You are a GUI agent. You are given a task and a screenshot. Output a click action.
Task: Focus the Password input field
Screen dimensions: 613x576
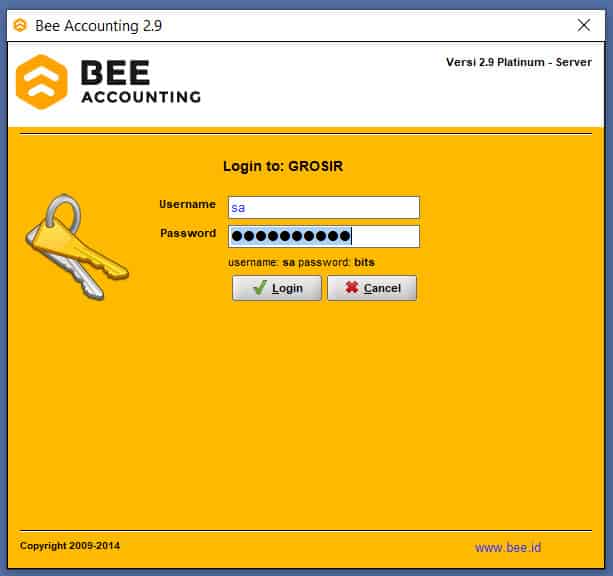pyautogui.click(x=324, y=236)
